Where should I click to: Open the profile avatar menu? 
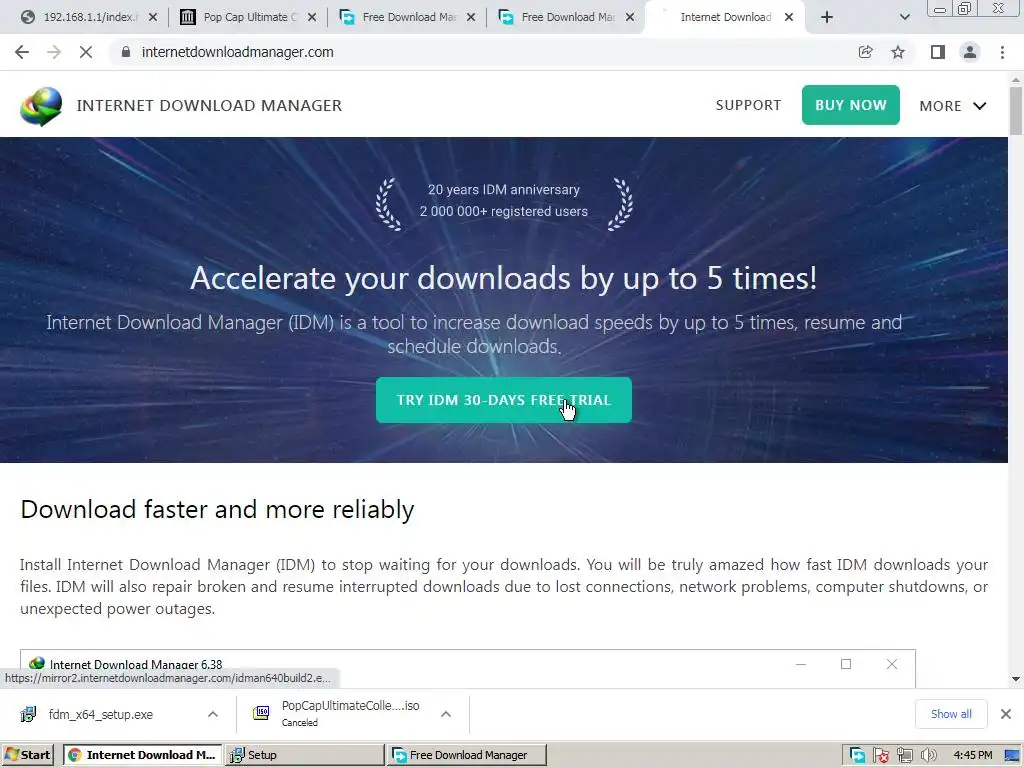pos(970,52)
